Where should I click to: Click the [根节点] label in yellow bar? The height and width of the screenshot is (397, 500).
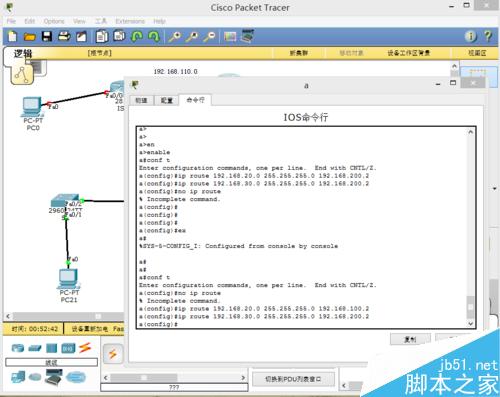pos(99,53)
